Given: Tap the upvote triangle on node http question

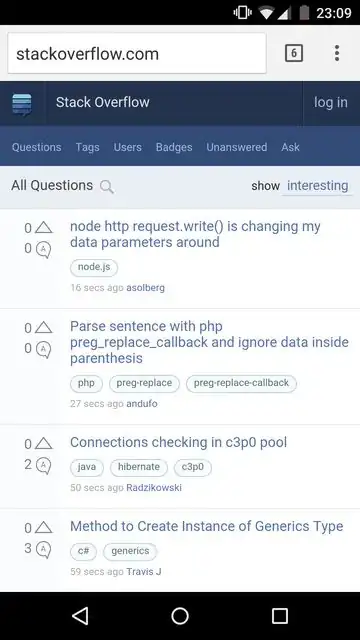Looking at the screenshot, I should point(44,228).
